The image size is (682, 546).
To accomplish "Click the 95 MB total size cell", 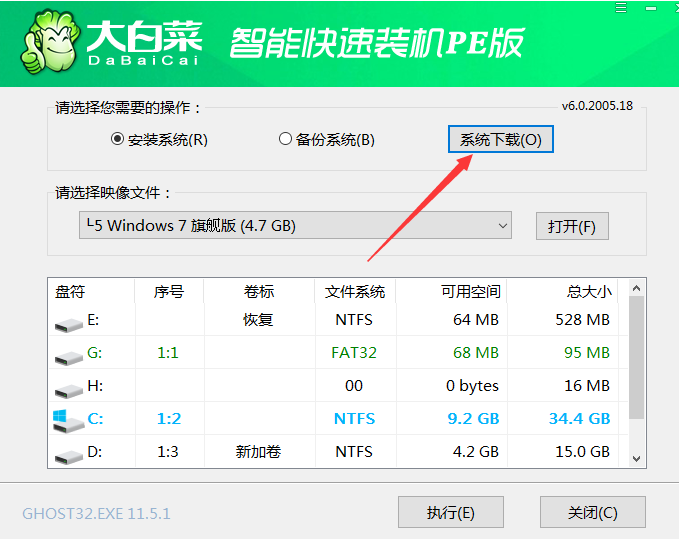I will click(587, 353).
